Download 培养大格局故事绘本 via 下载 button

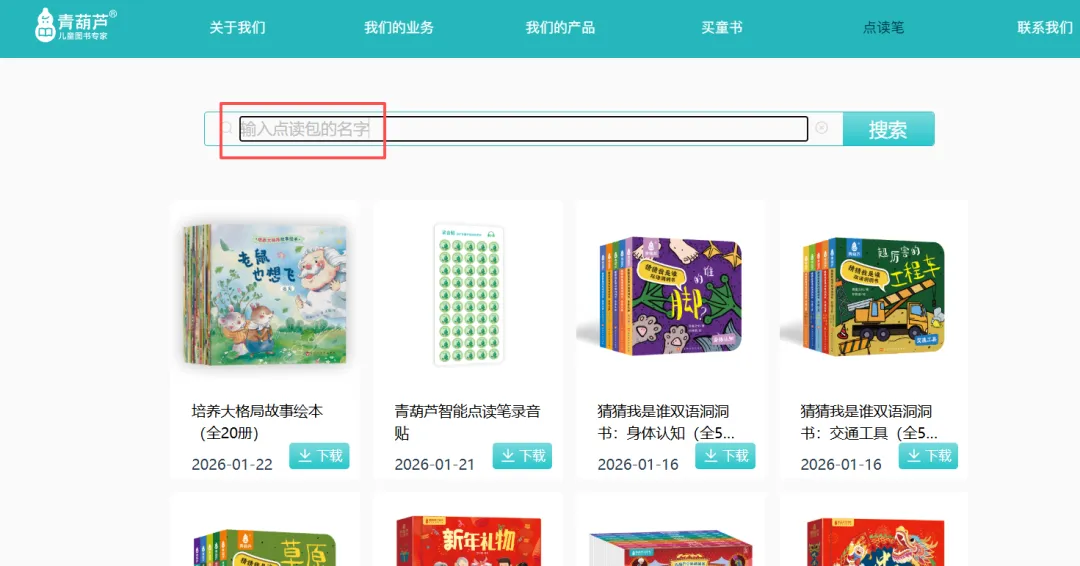[x=320, y=456]
